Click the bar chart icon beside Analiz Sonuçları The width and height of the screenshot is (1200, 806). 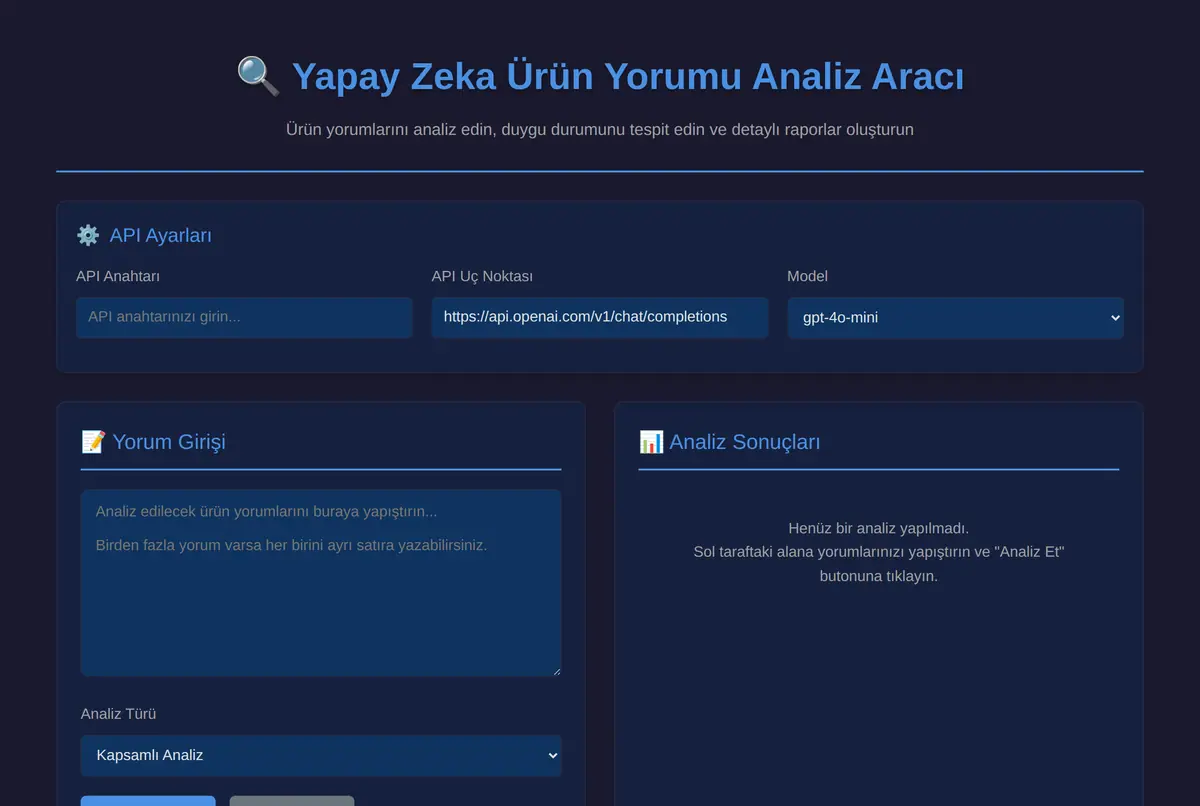point(651,441)
